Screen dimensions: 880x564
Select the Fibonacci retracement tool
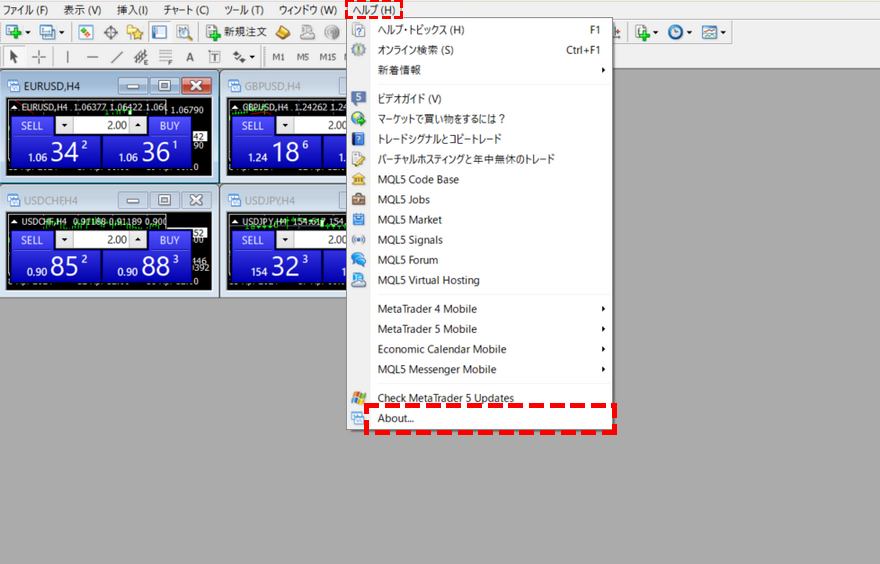(166, 57)
